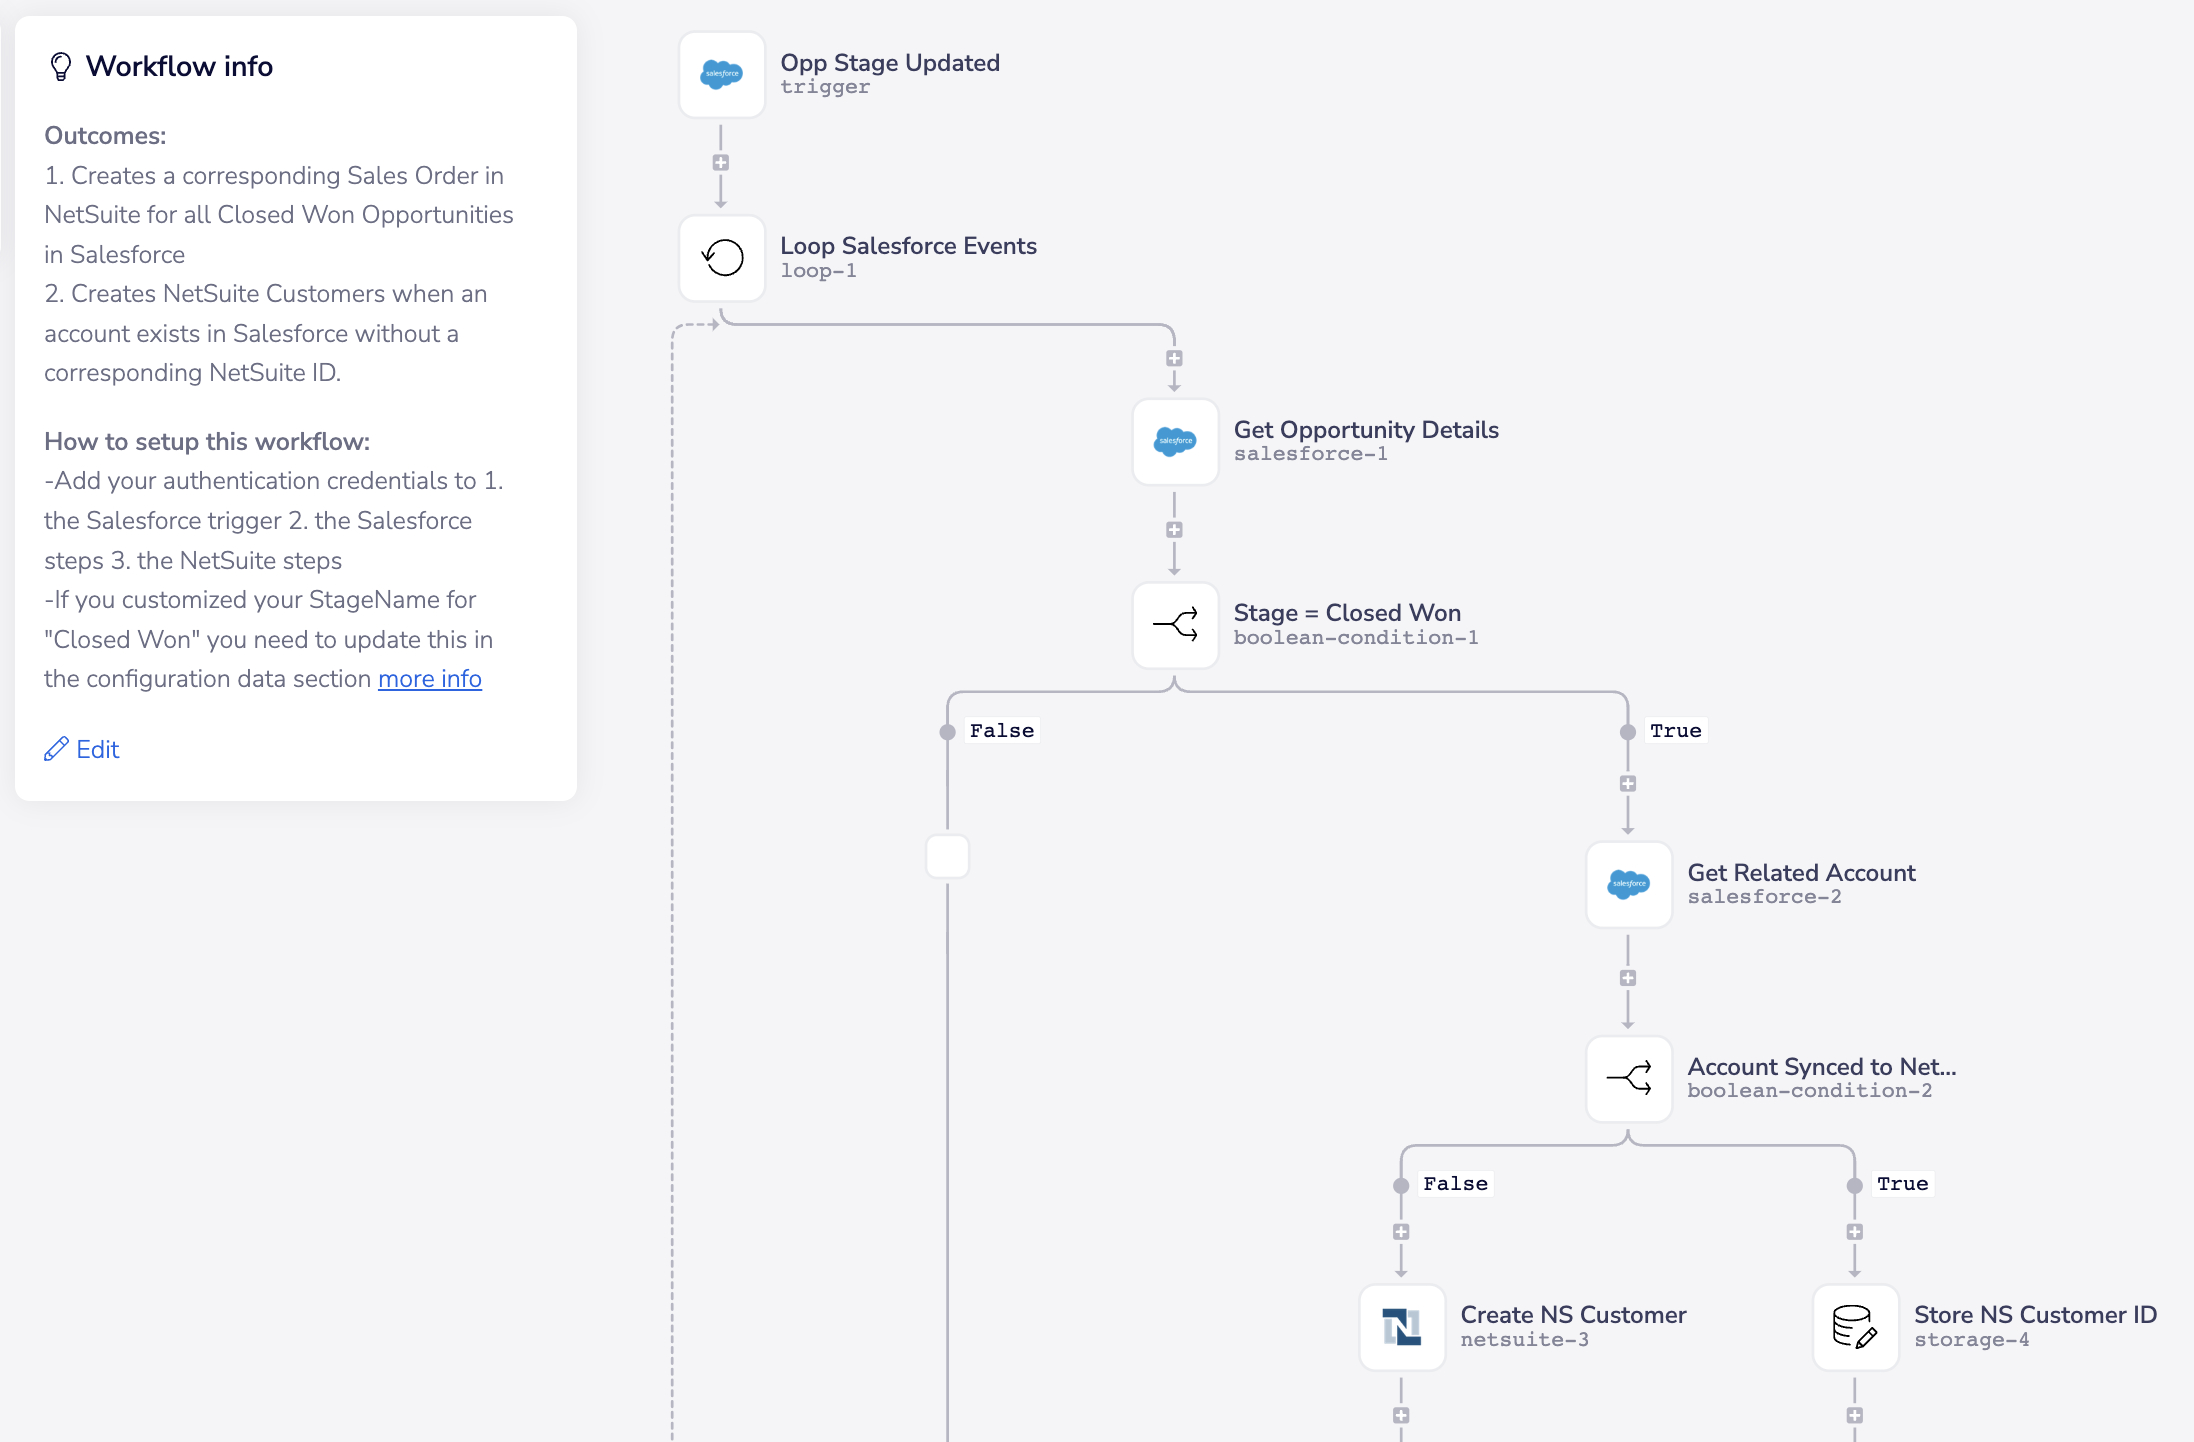Select Account Synced to NetSuite condition icon
The width and height of the screenshot is (2194, 1442).
coord(1628,1078)
